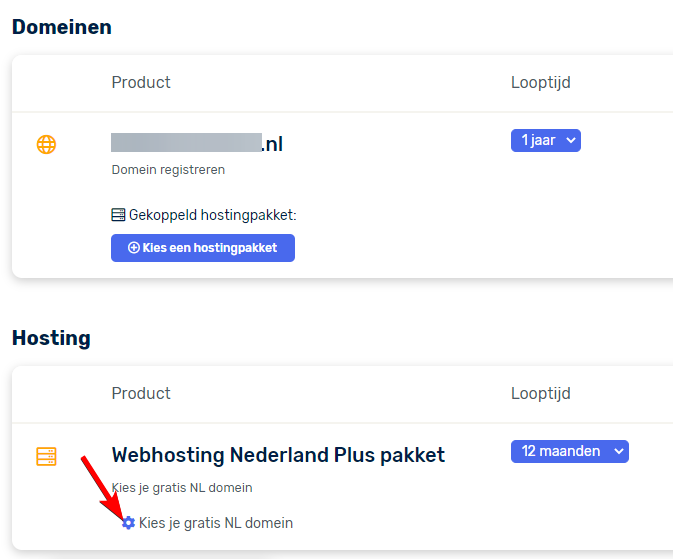The height and width of the screenshot is (559, 673).
Task: Click the plus icon in hosting package button
Action: coord(134,248)
